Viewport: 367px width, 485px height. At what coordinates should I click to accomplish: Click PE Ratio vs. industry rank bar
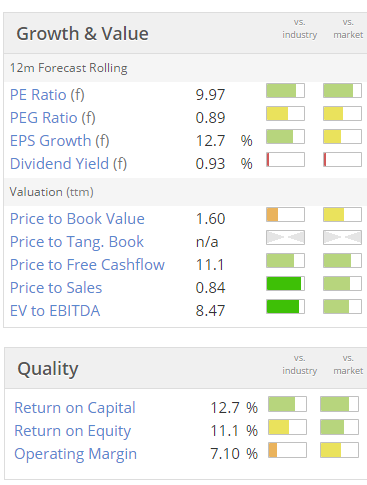[x=285, y=91]
